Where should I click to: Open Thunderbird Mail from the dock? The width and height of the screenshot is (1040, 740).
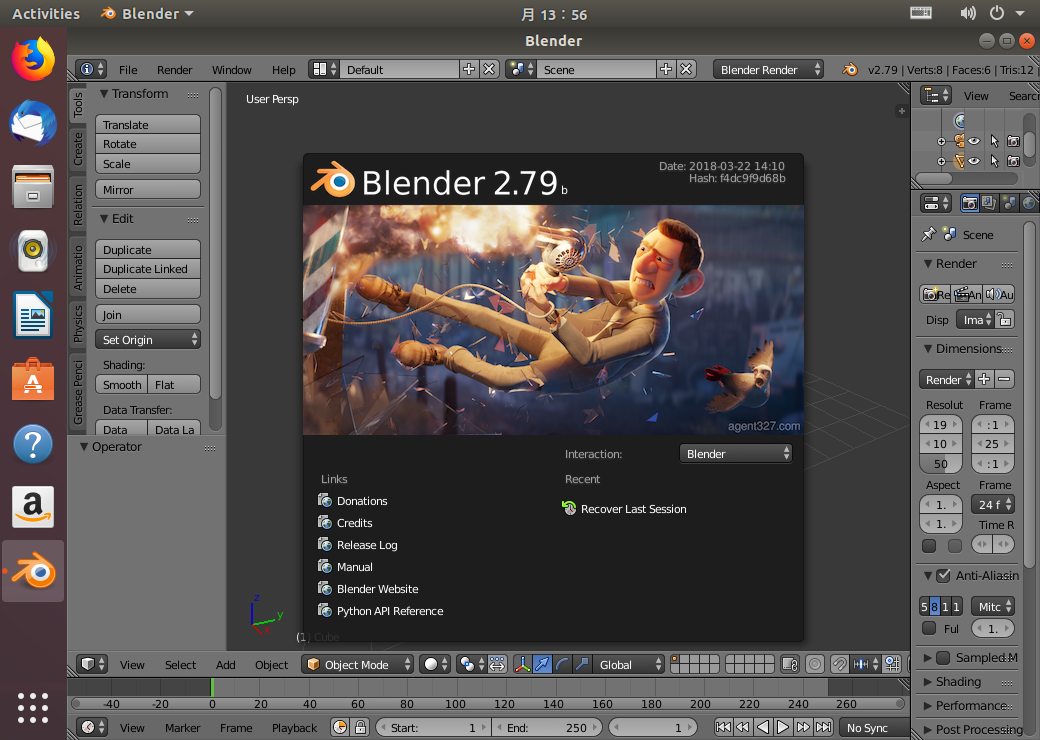[32, 123]
